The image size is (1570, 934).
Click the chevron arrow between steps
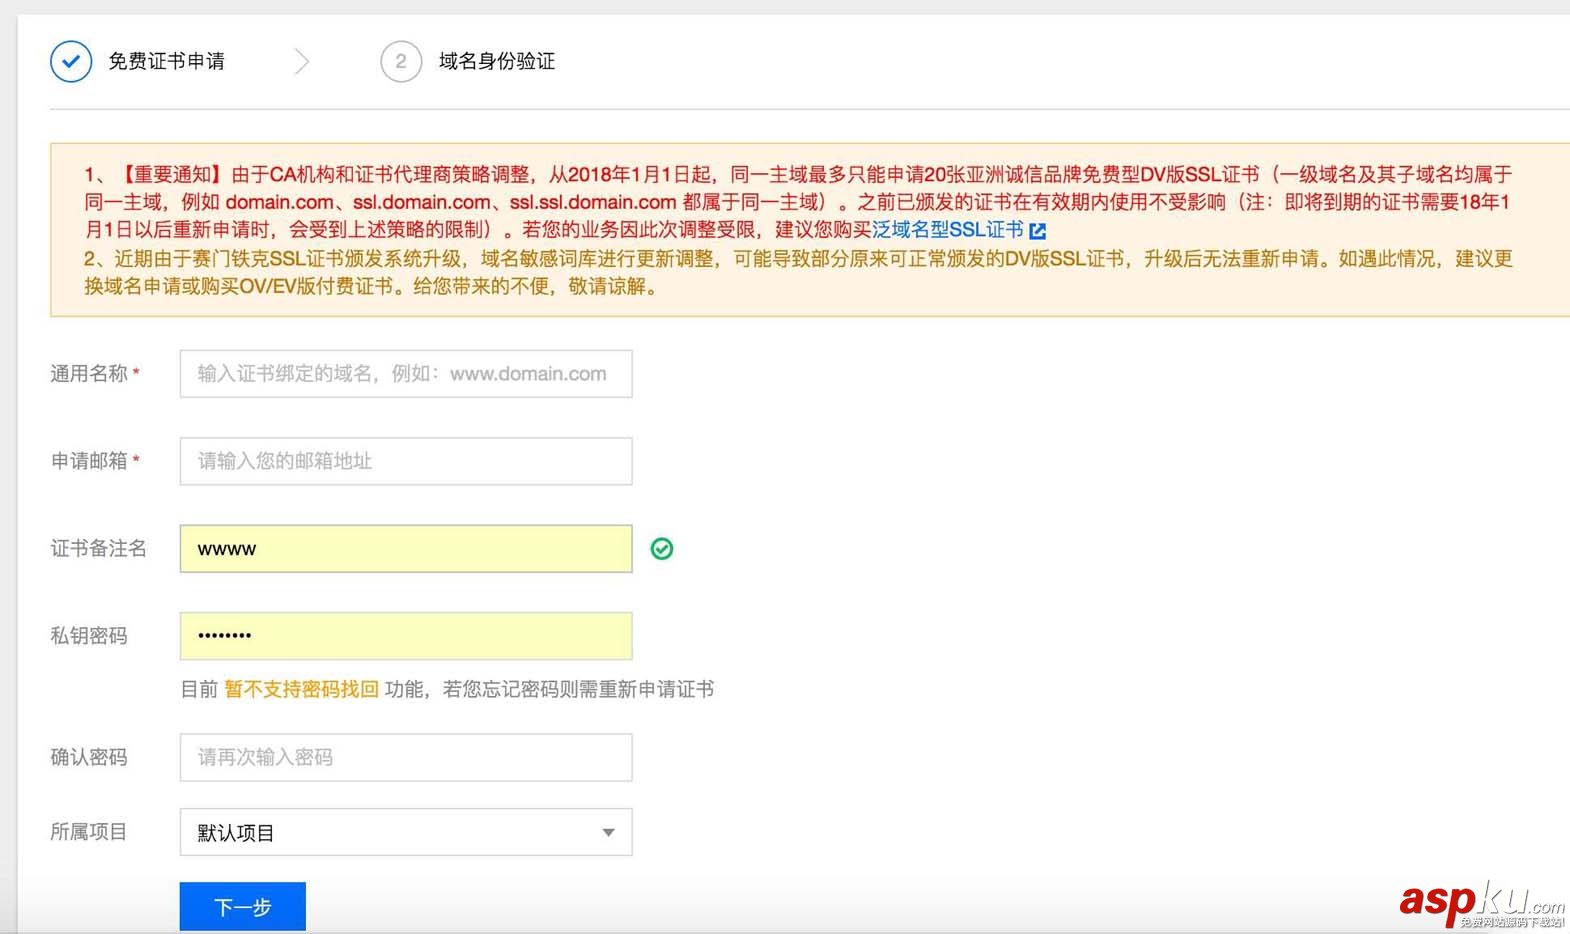coord(302,62)
